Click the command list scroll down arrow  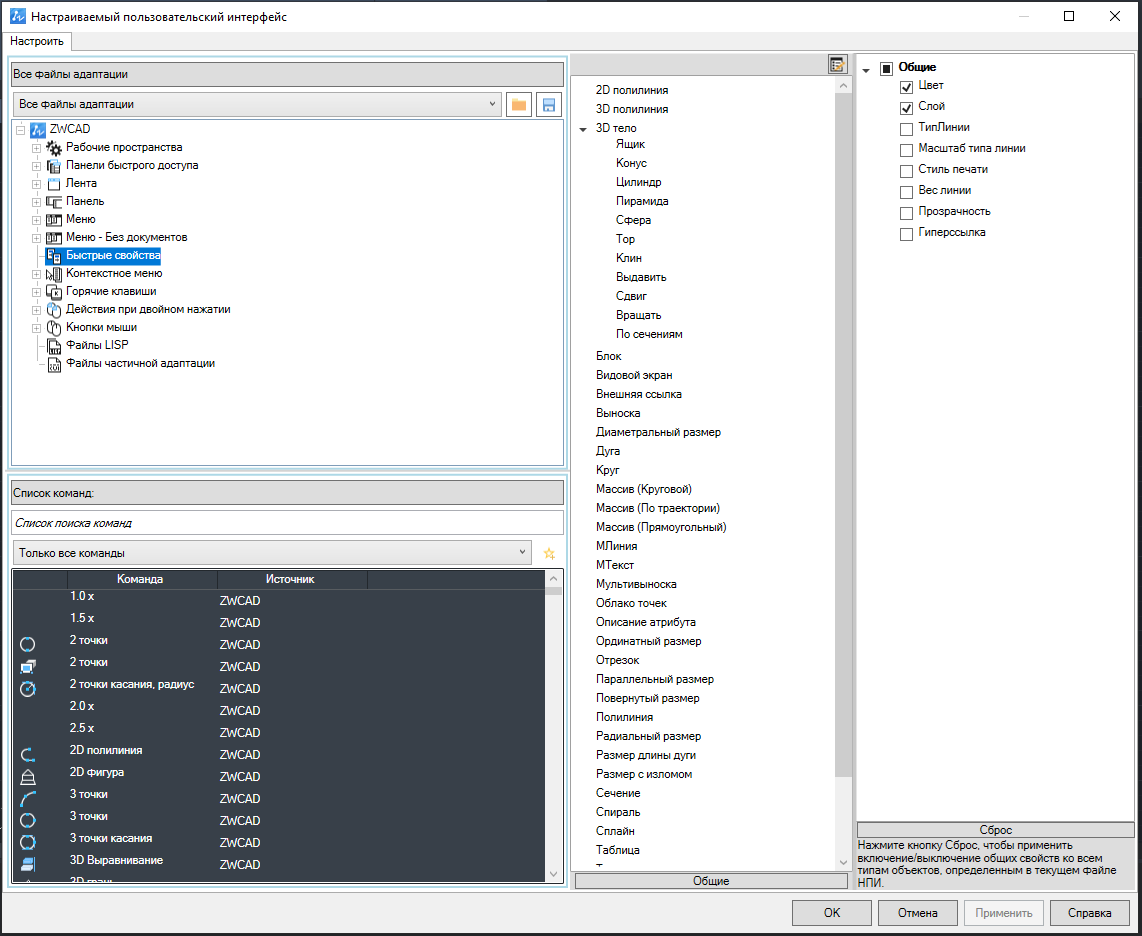point(554,874)
